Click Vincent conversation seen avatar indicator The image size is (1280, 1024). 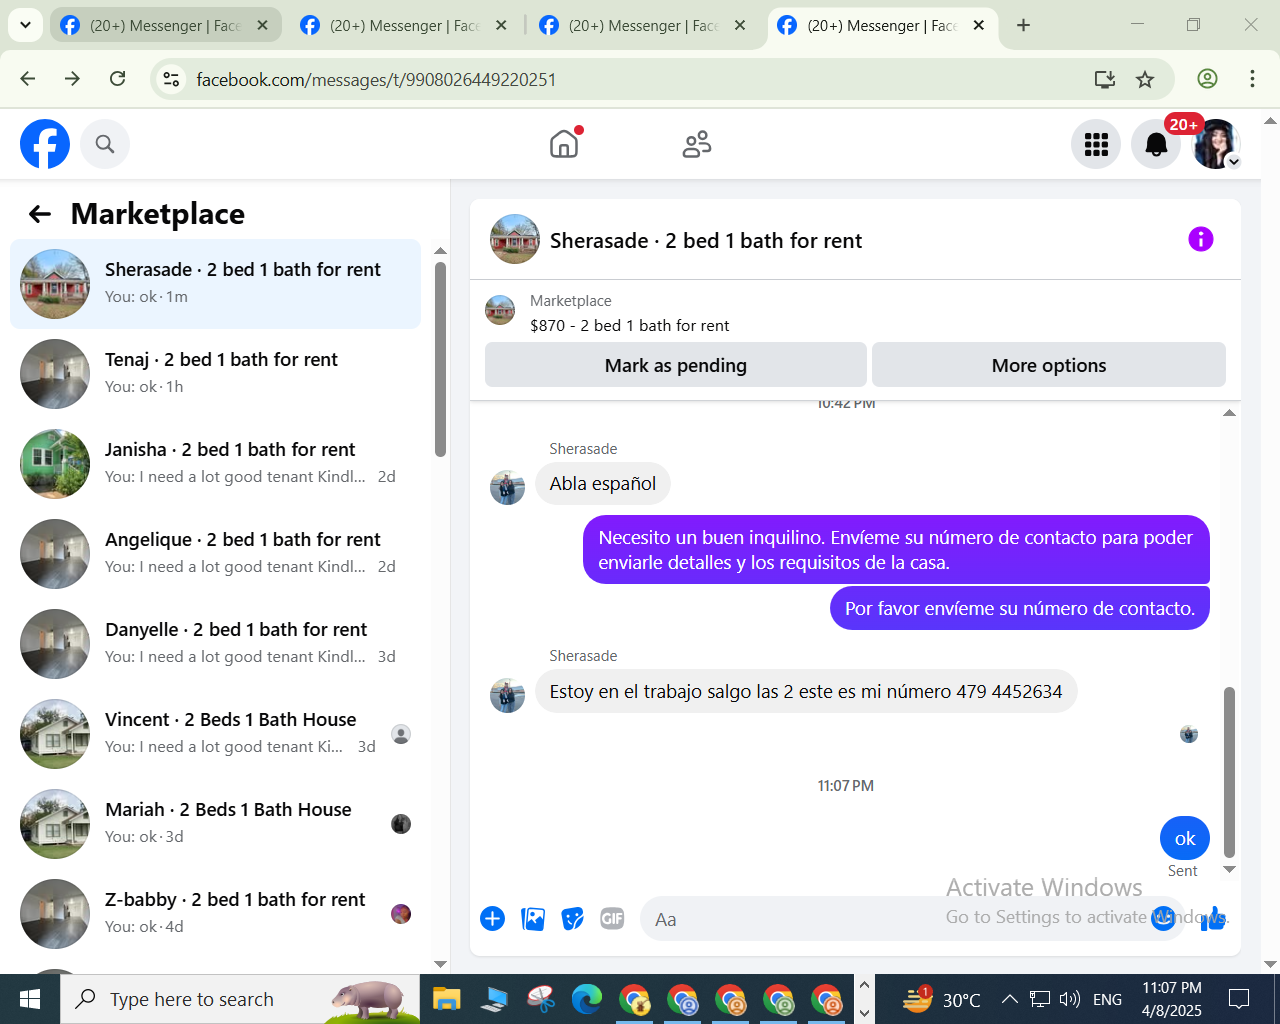click(401, 734)
